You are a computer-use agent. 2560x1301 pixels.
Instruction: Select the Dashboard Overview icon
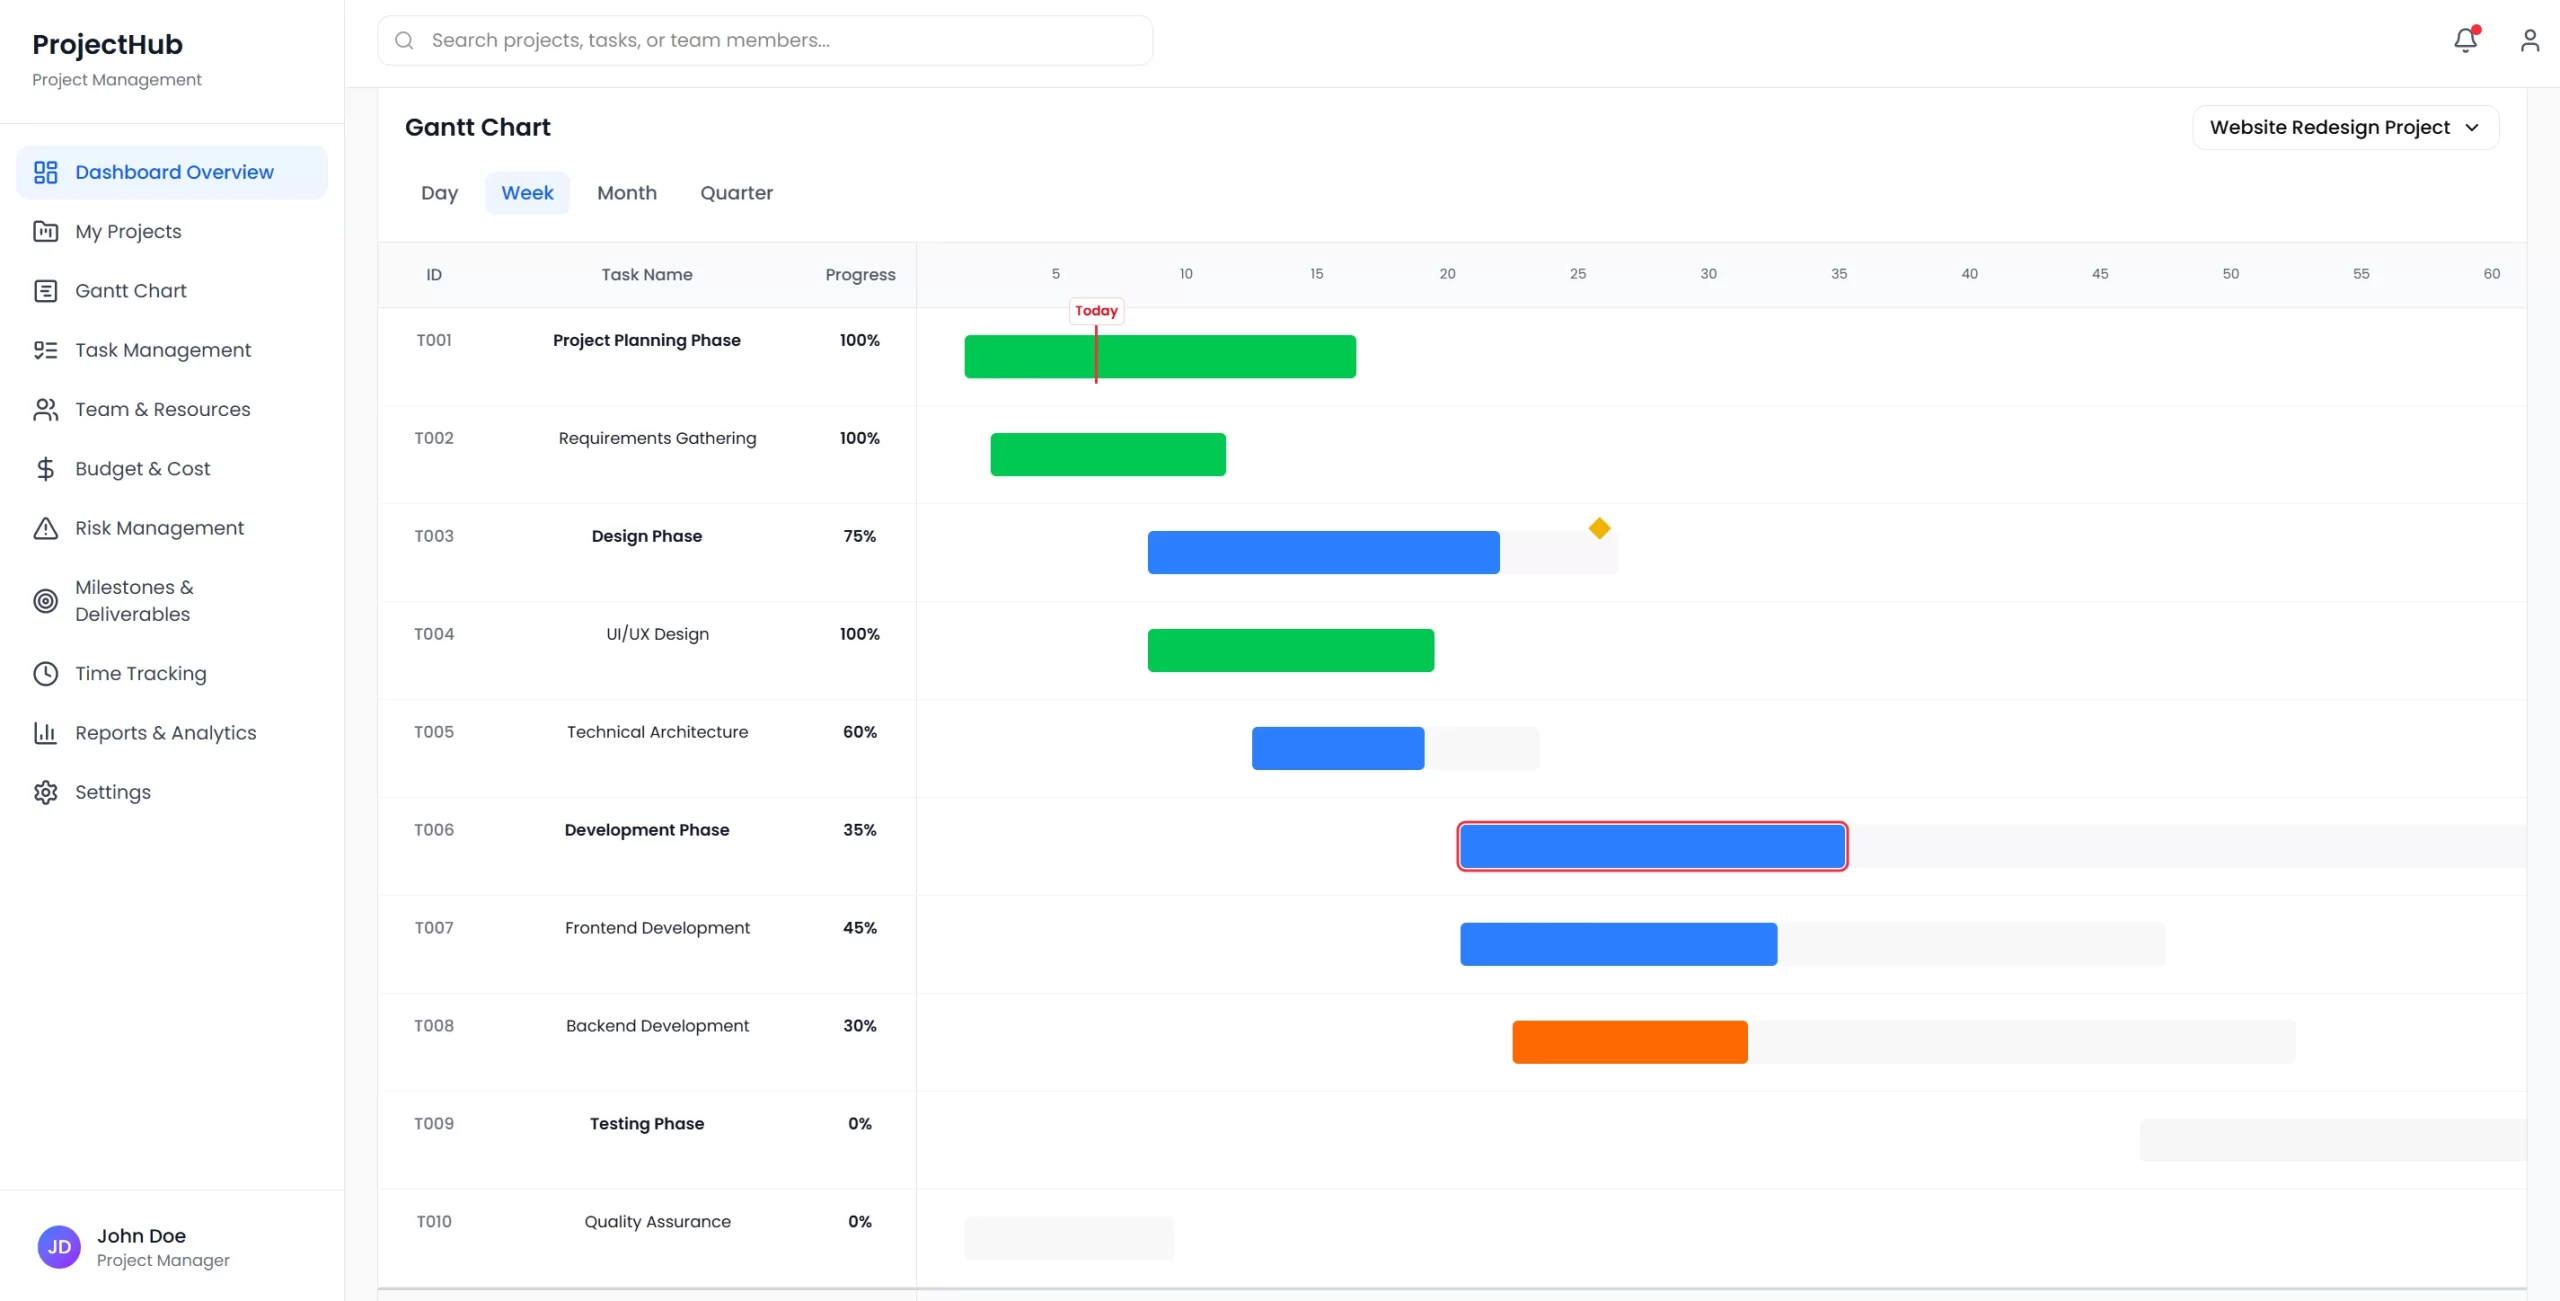[45, 171]
